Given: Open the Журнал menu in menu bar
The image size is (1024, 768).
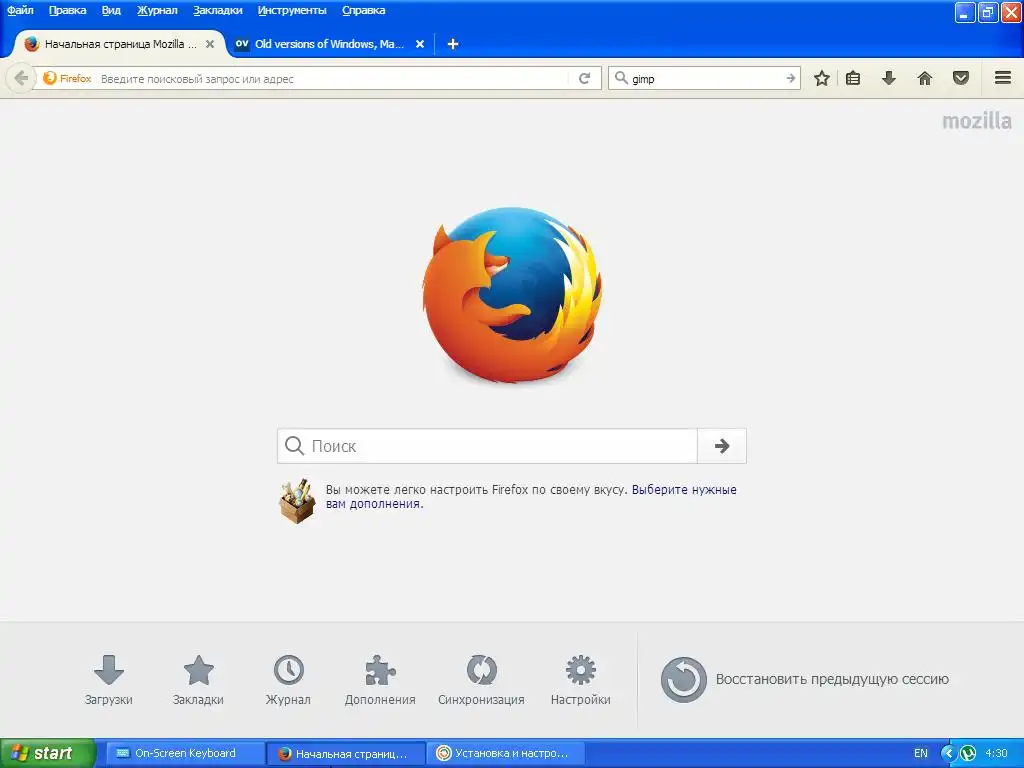Looking at the screenshot, I should click(157, 10).
